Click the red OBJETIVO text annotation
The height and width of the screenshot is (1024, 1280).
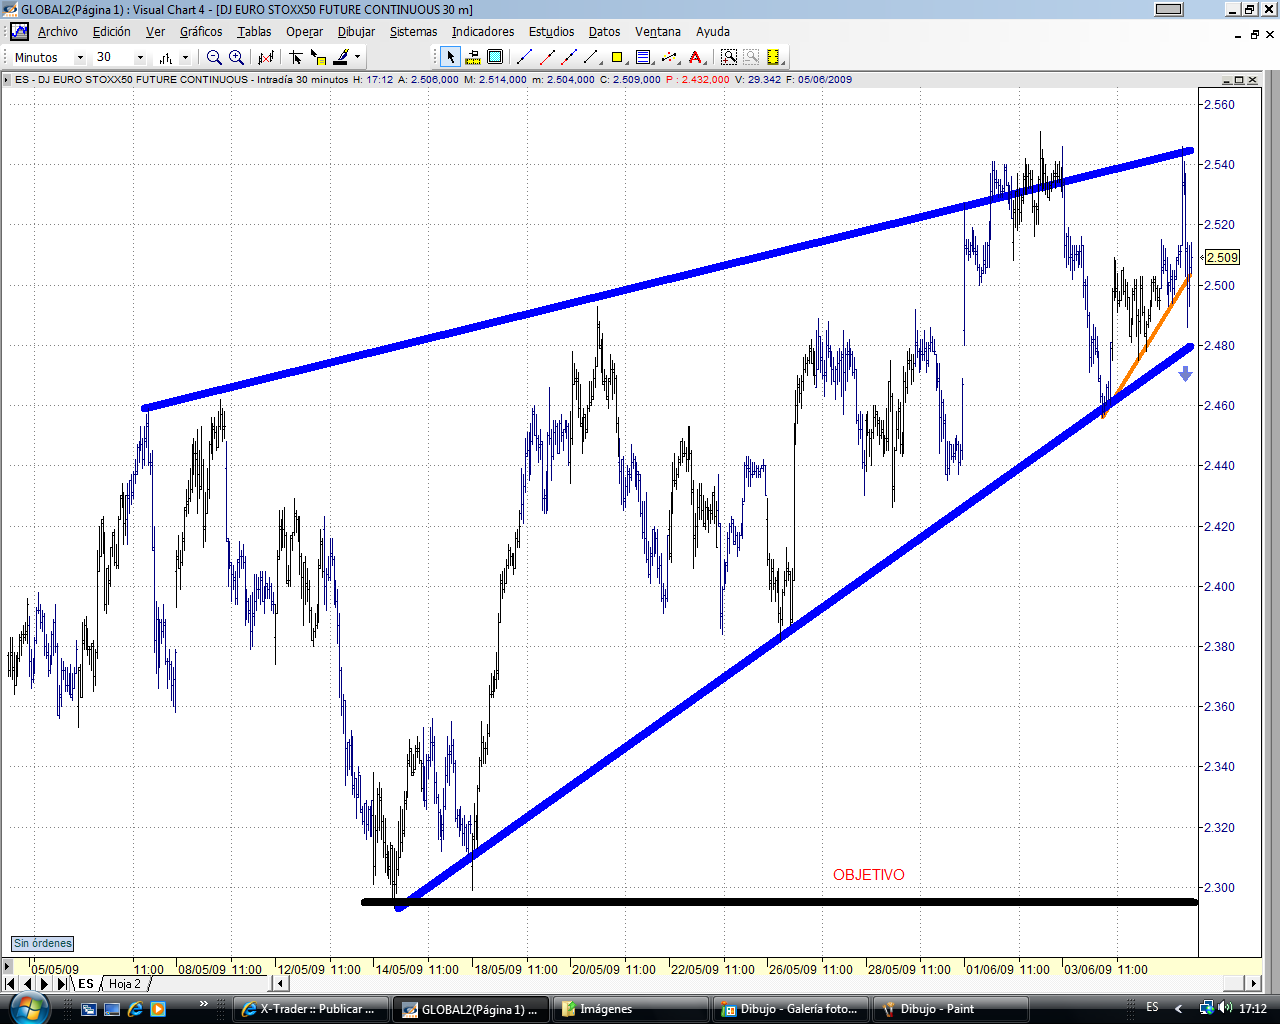click(x=869, y=875)
